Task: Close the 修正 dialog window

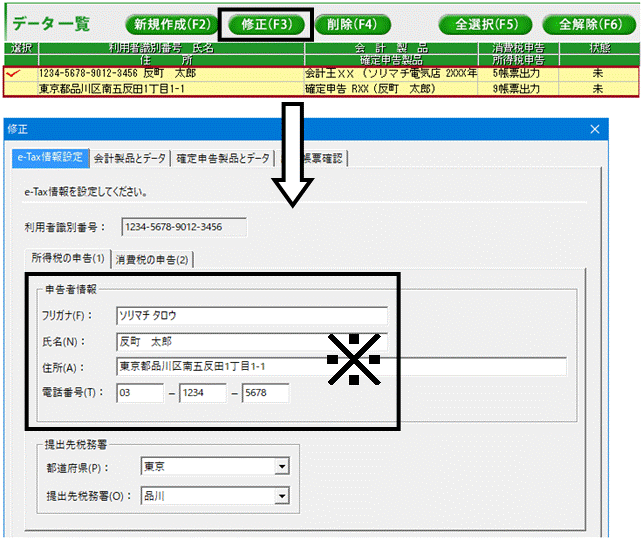Action: pyautogui.click(x=595, y=129)
